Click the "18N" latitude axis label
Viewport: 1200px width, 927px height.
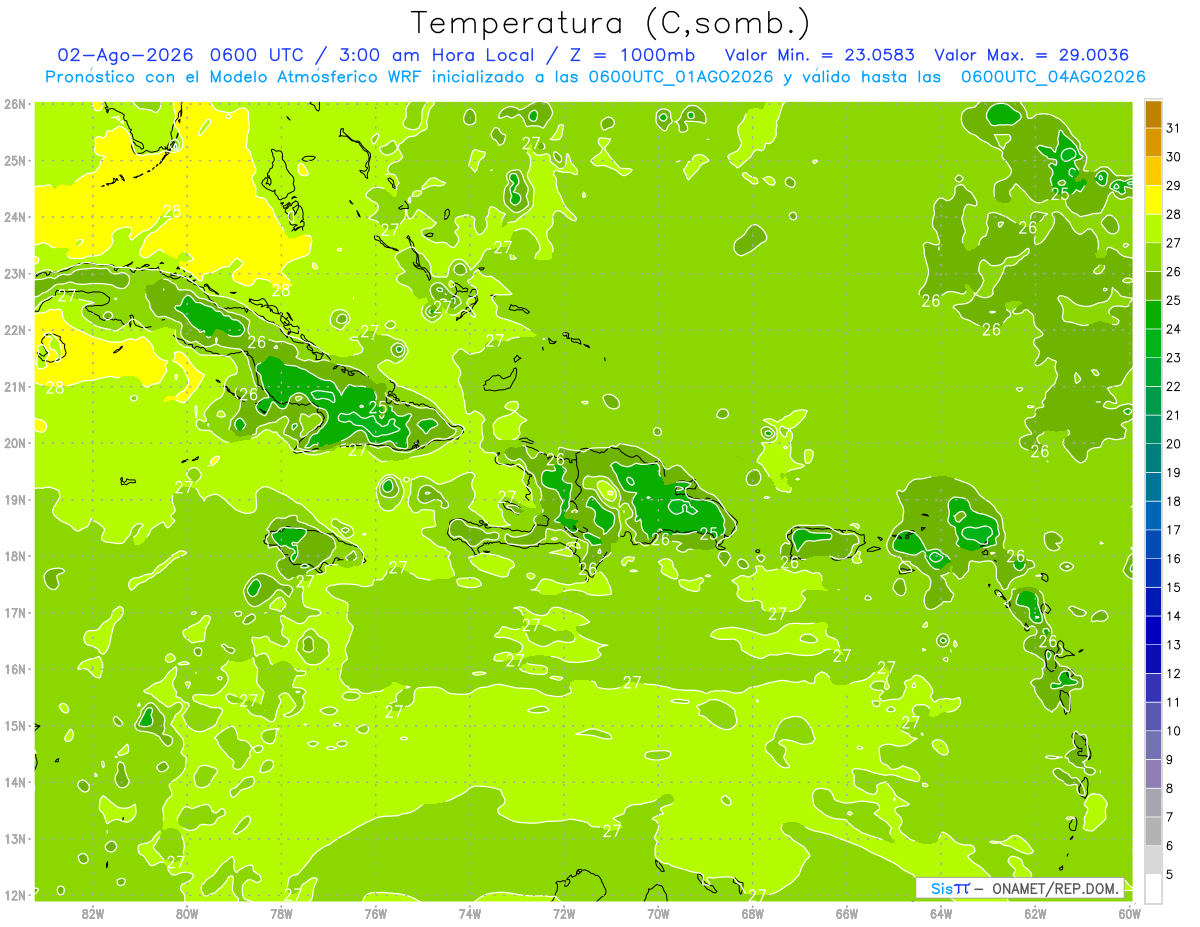[x=15, y=556]
